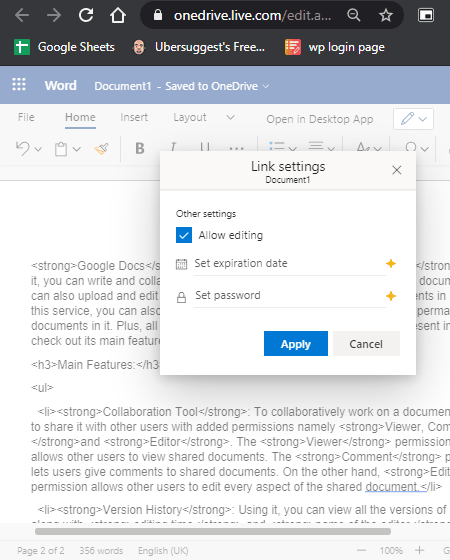
Task: Switch to the Layout tab
Action: (190, 117)
